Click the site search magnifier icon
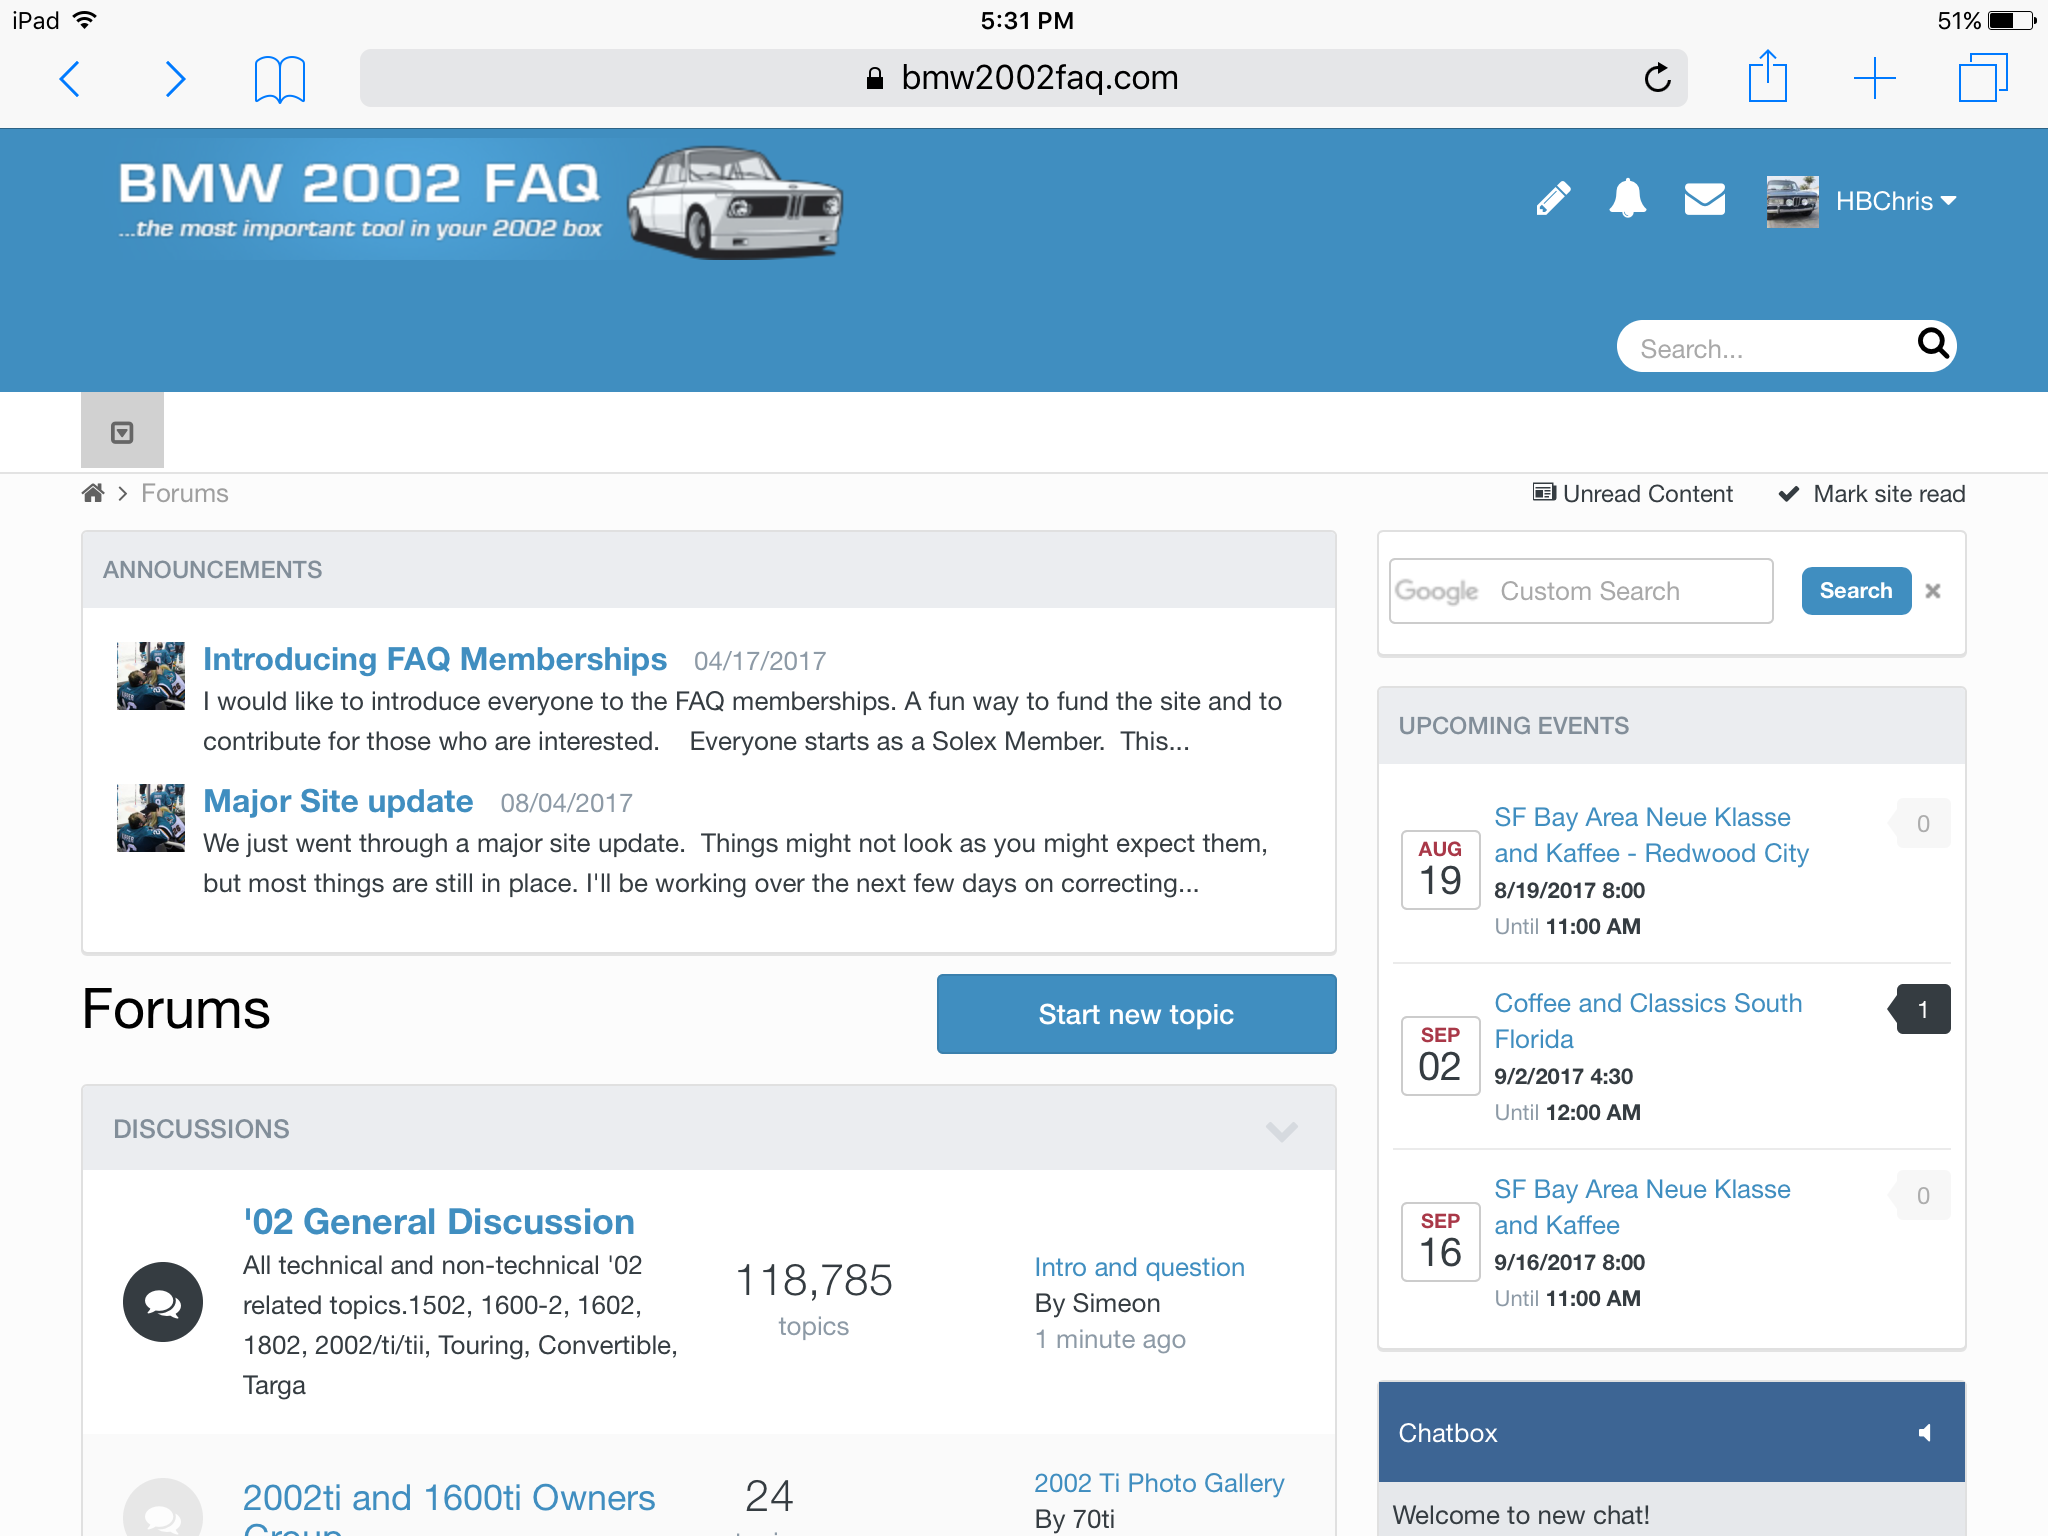Image resolution: width=2048 pixels, height=1536 pixels. click(x=1933, y=345)
